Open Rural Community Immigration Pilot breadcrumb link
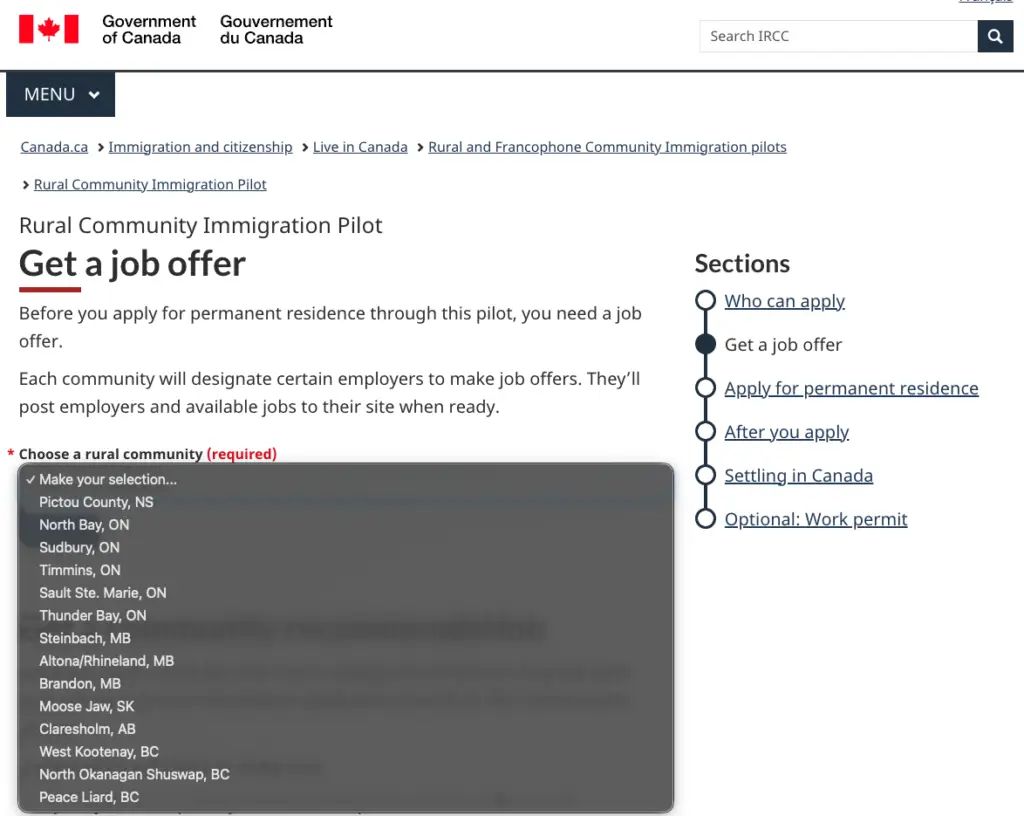 point(150,185)
